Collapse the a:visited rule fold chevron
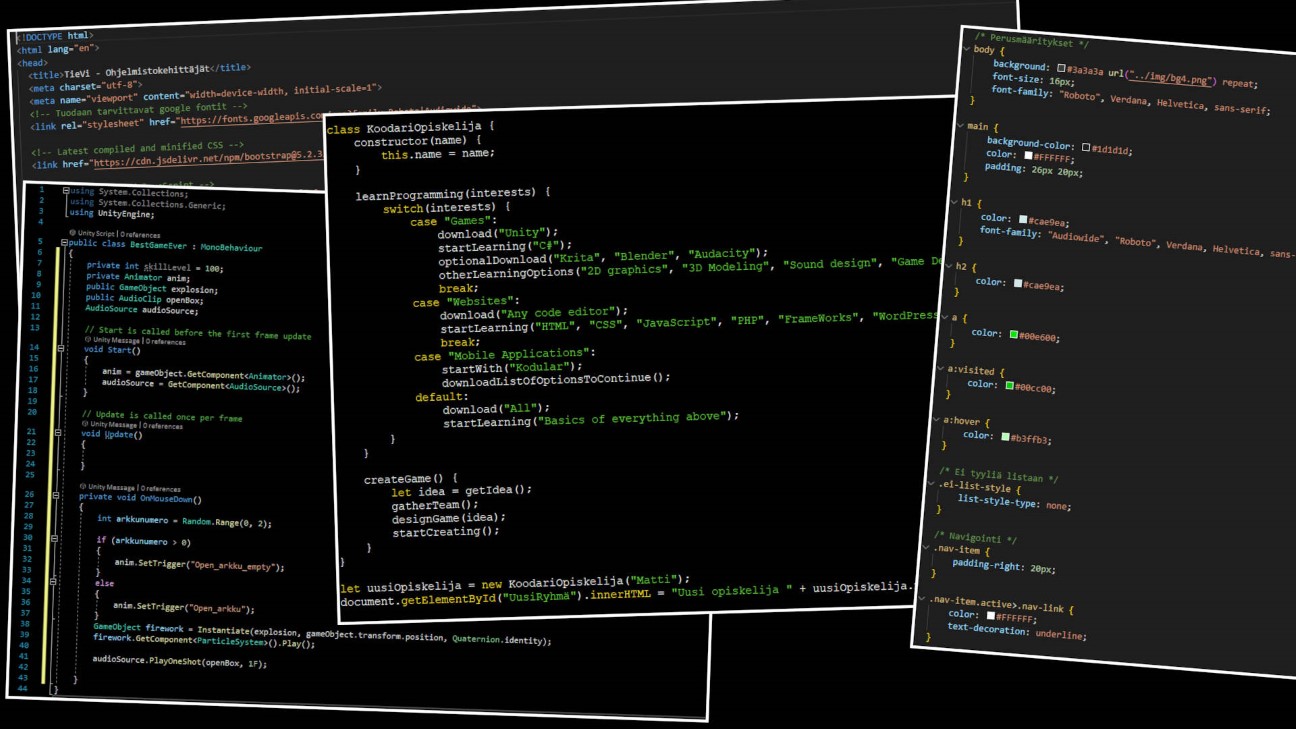Screen dimensions: 1296x729 tap(941, 369)
